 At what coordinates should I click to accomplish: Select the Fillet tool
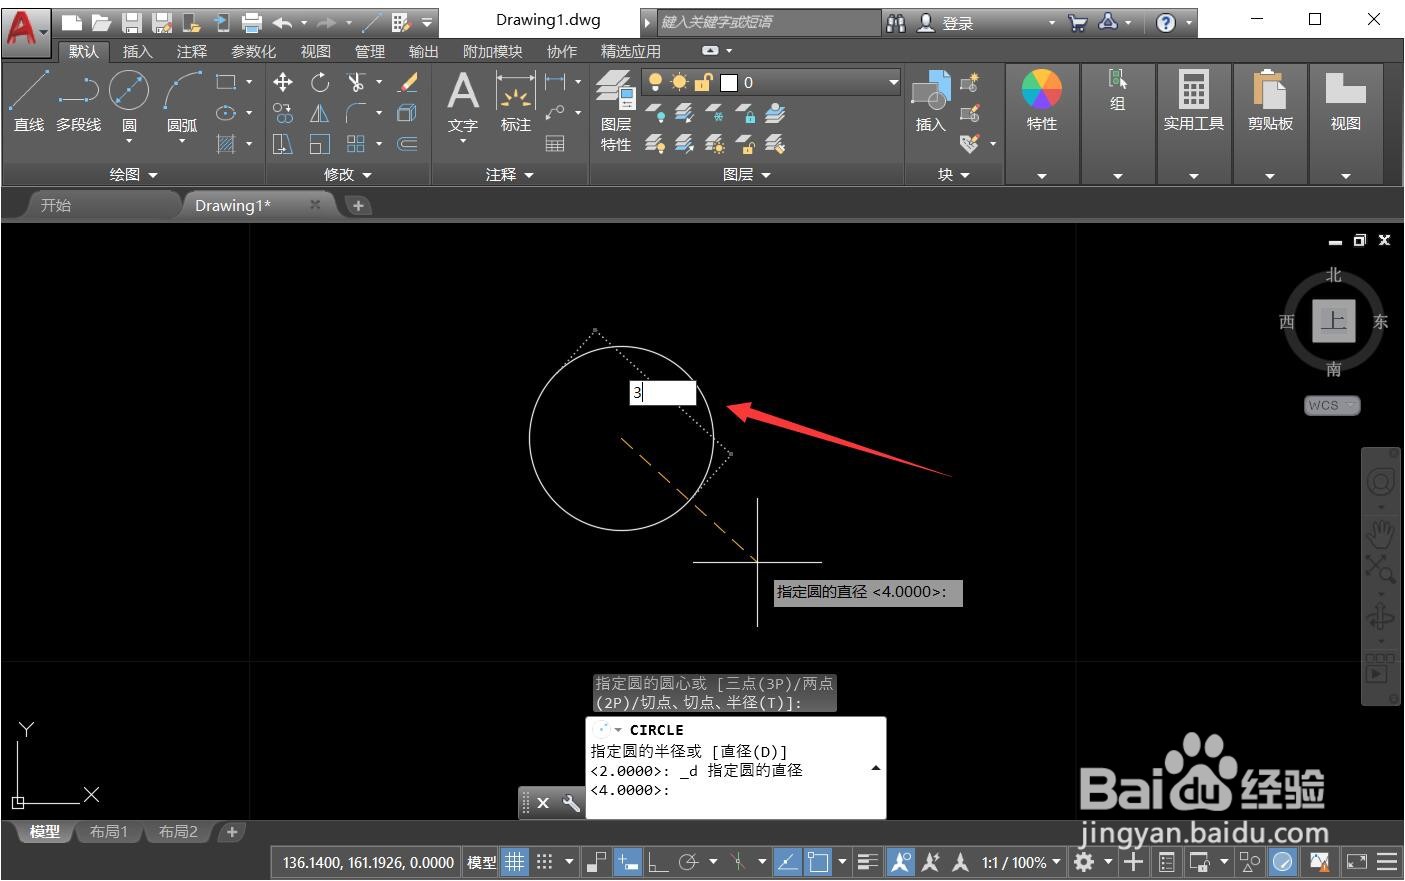[x=356, y=113]
